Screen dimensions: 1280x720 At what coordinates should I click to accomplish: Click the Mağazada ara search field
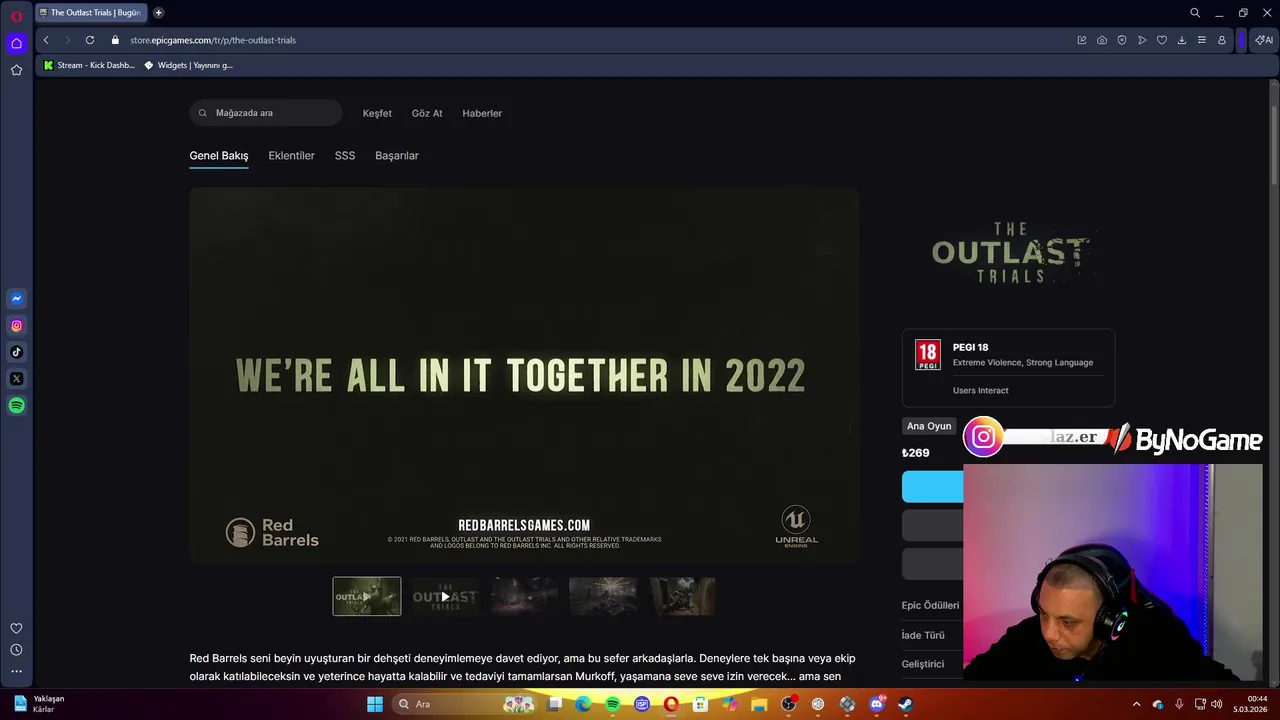point(266,113)
